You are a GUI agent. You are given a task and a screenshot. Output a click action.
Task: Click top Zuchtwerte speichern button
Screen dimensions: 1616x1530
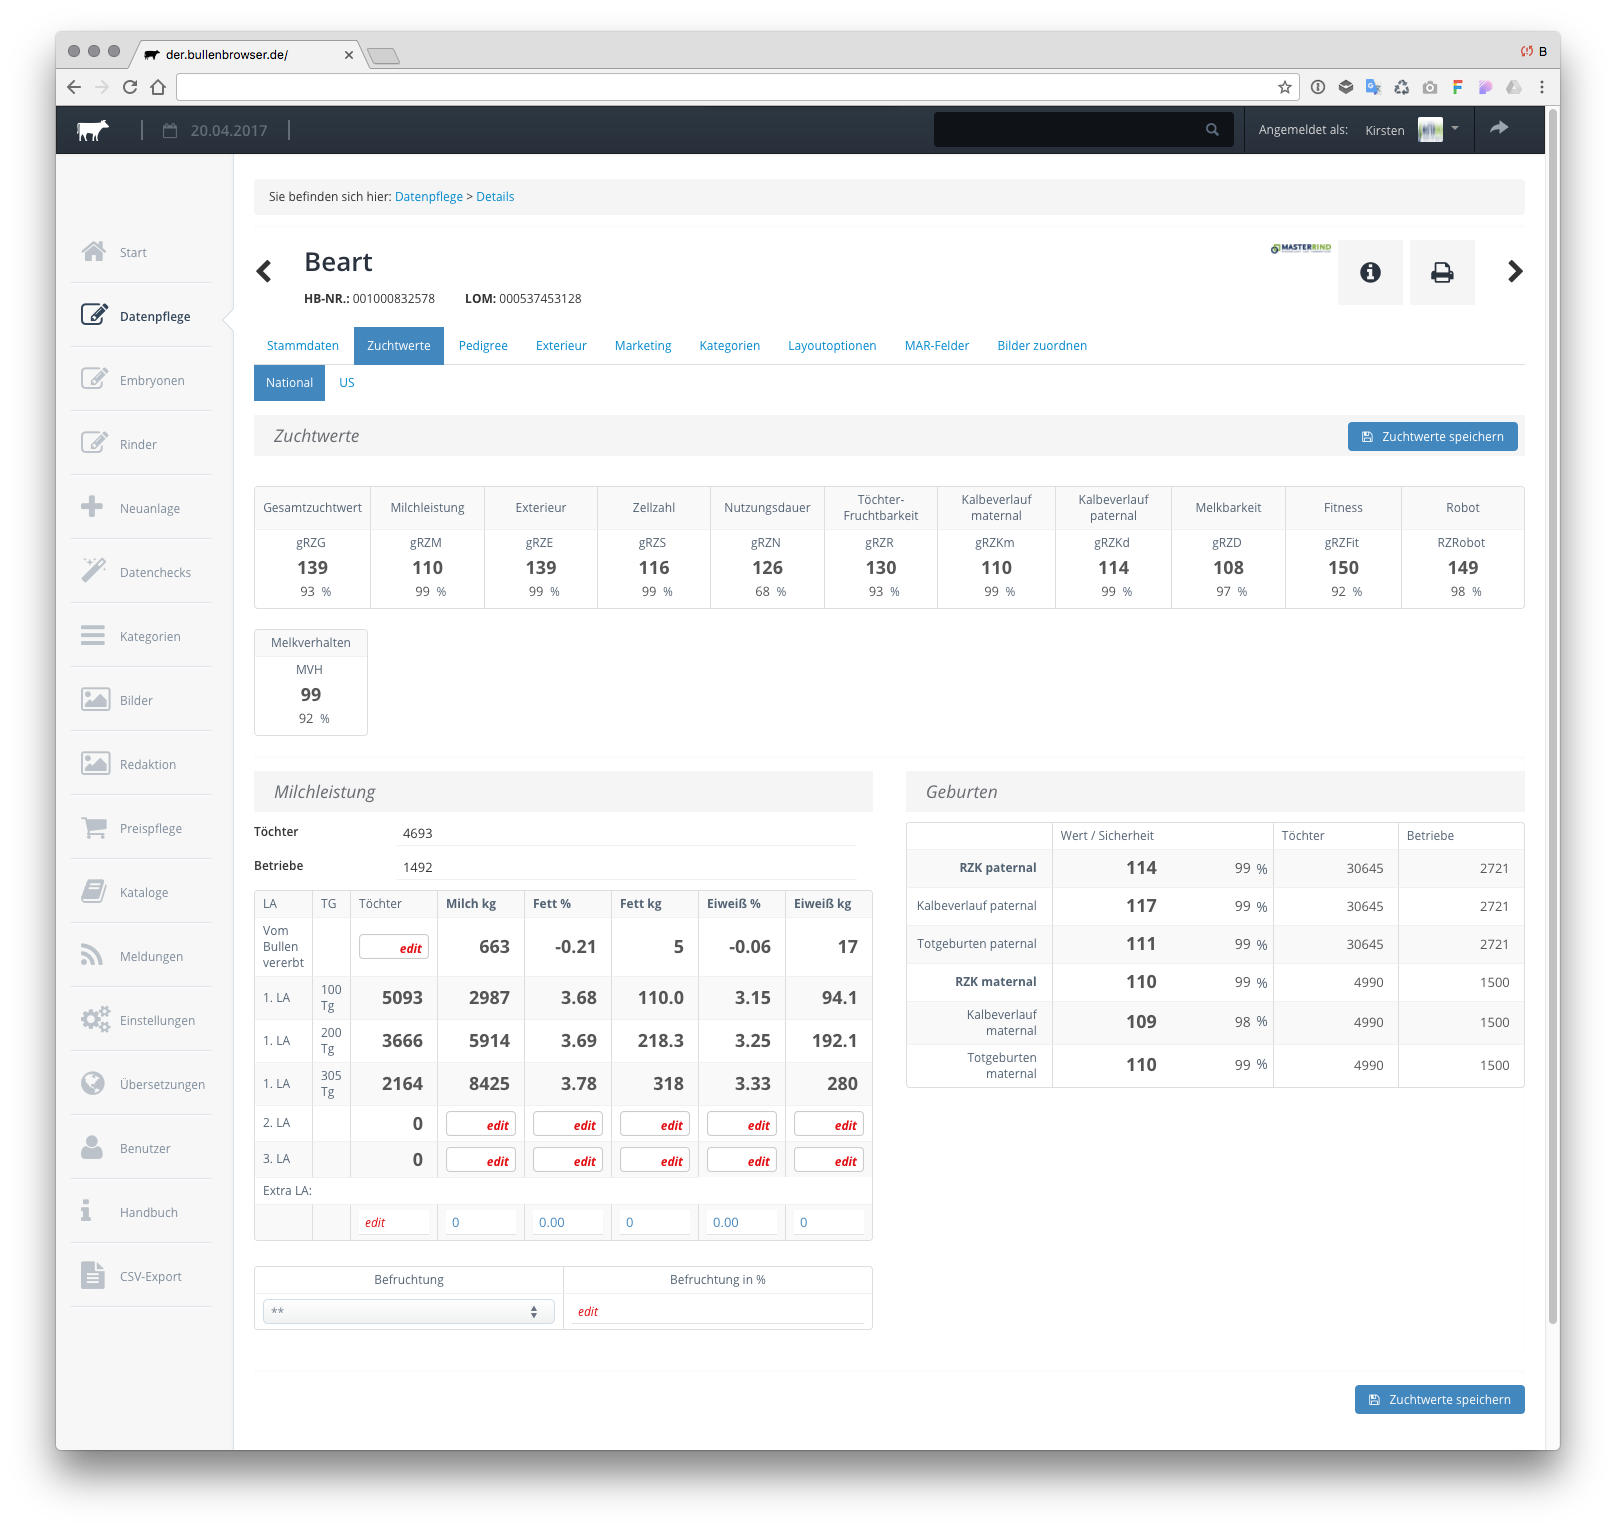click(x=1432, y=437)
